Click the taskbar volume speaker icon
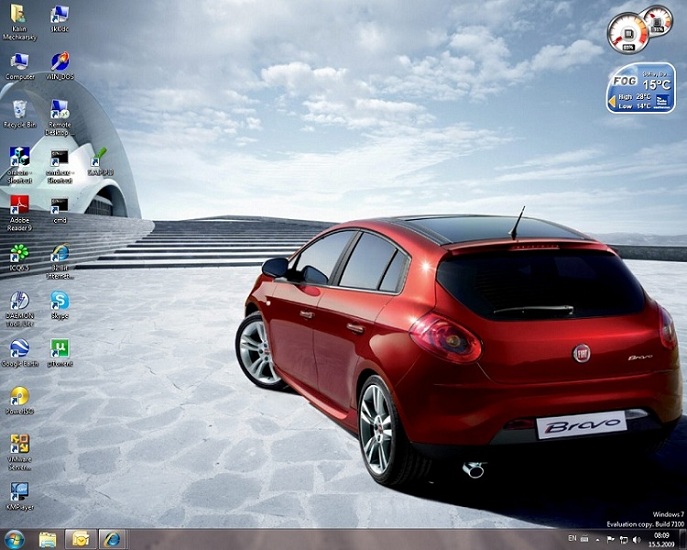This screenshot has width=687, height=550. click(x=637, y=539)
